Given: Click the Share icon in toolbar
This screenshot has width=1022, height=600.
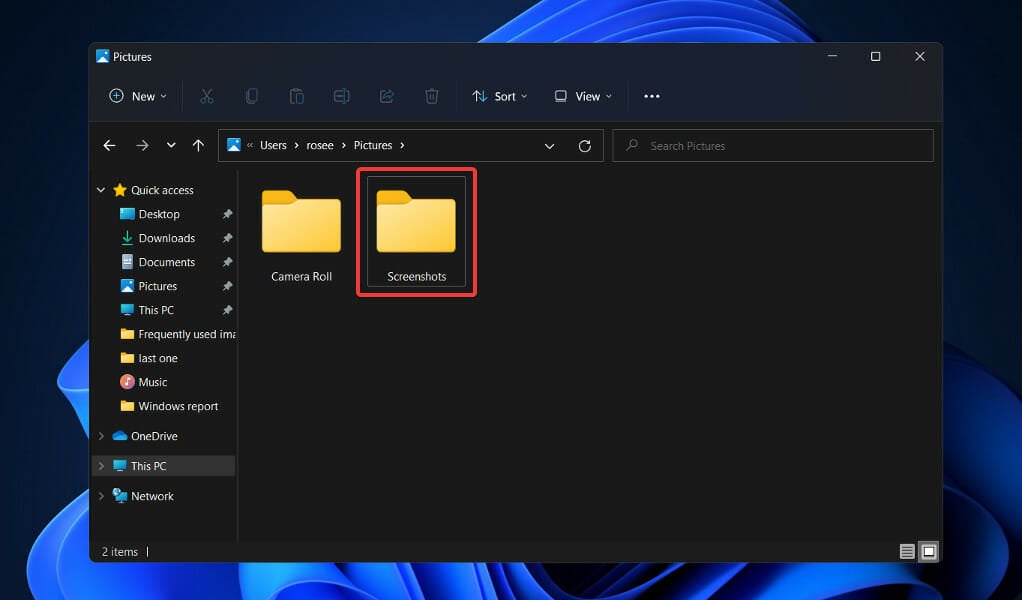Looking at the screenshot, I should coord(387,96).
